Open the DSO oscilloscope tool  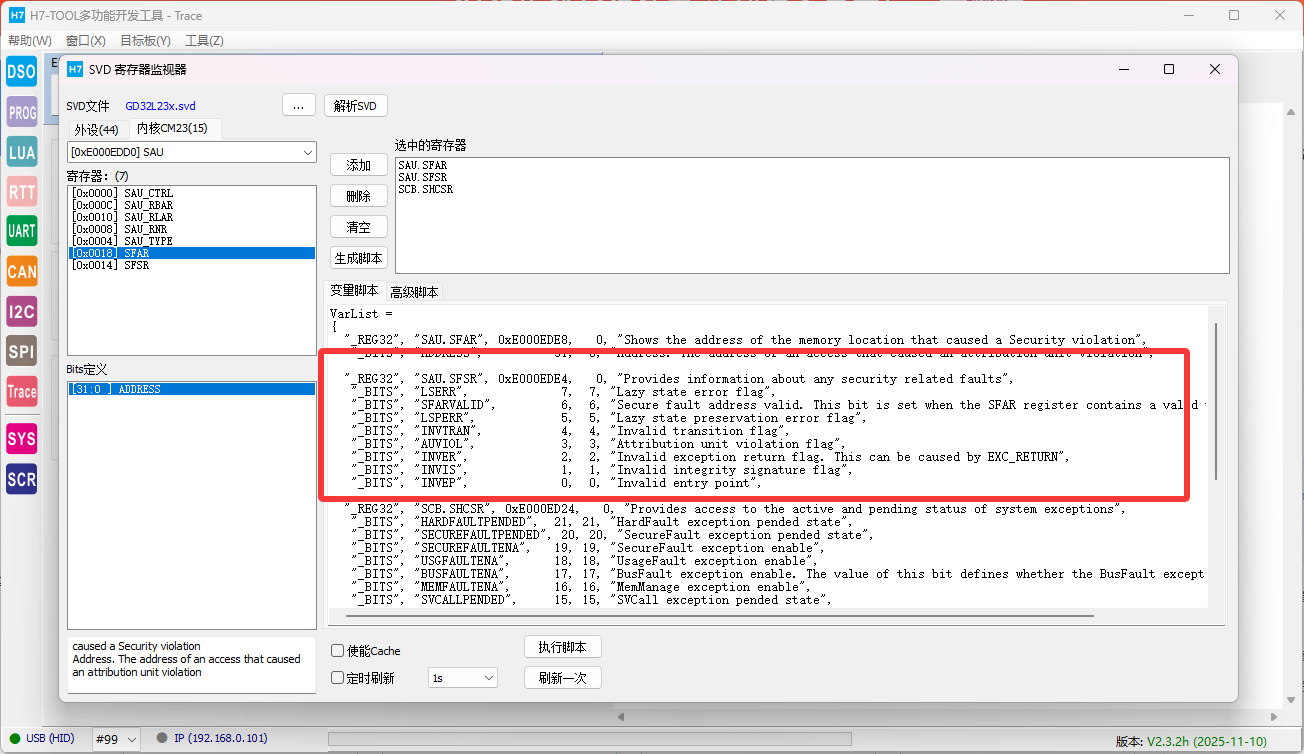21,71
